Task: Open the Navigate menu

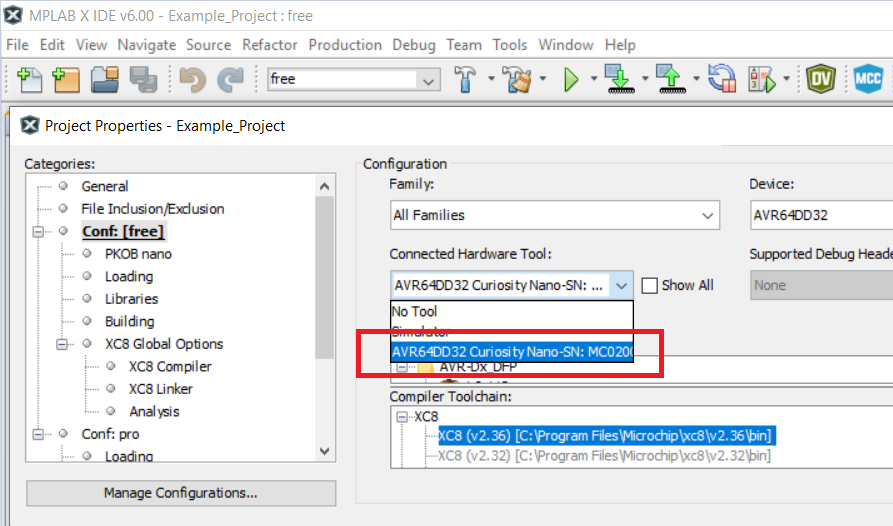Action: click(x=146, y=45)
